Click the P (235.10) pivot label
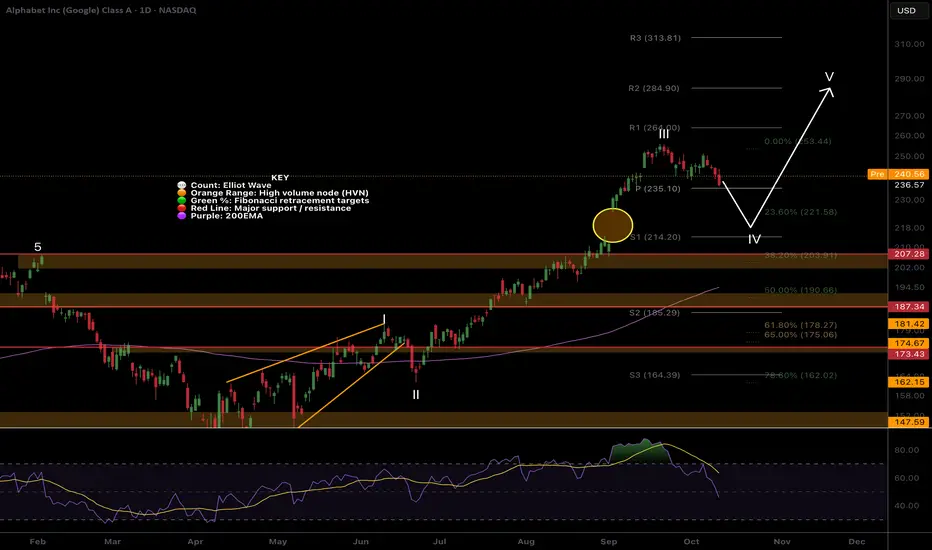The width and height of the screenshot is (932, 550). tap(657, 188)
